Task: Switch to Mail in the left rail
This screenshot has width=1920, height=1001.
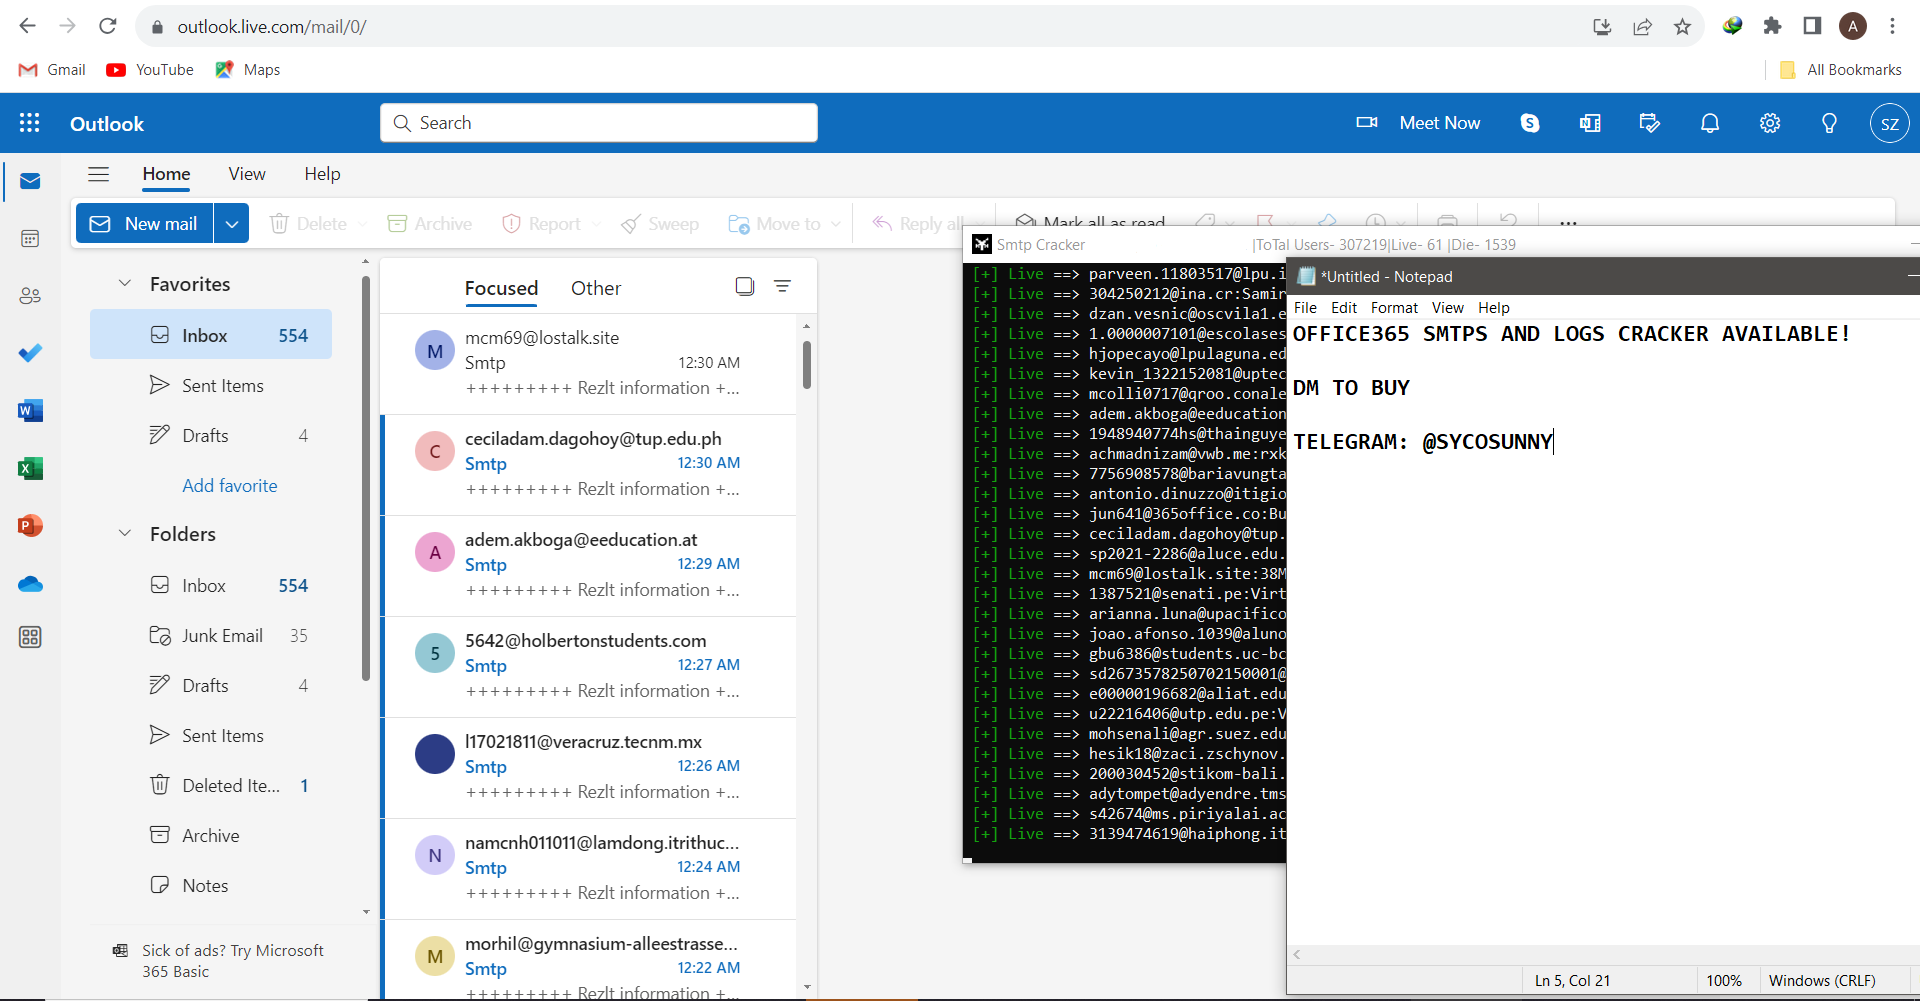Action: click(x=30, y=181)
